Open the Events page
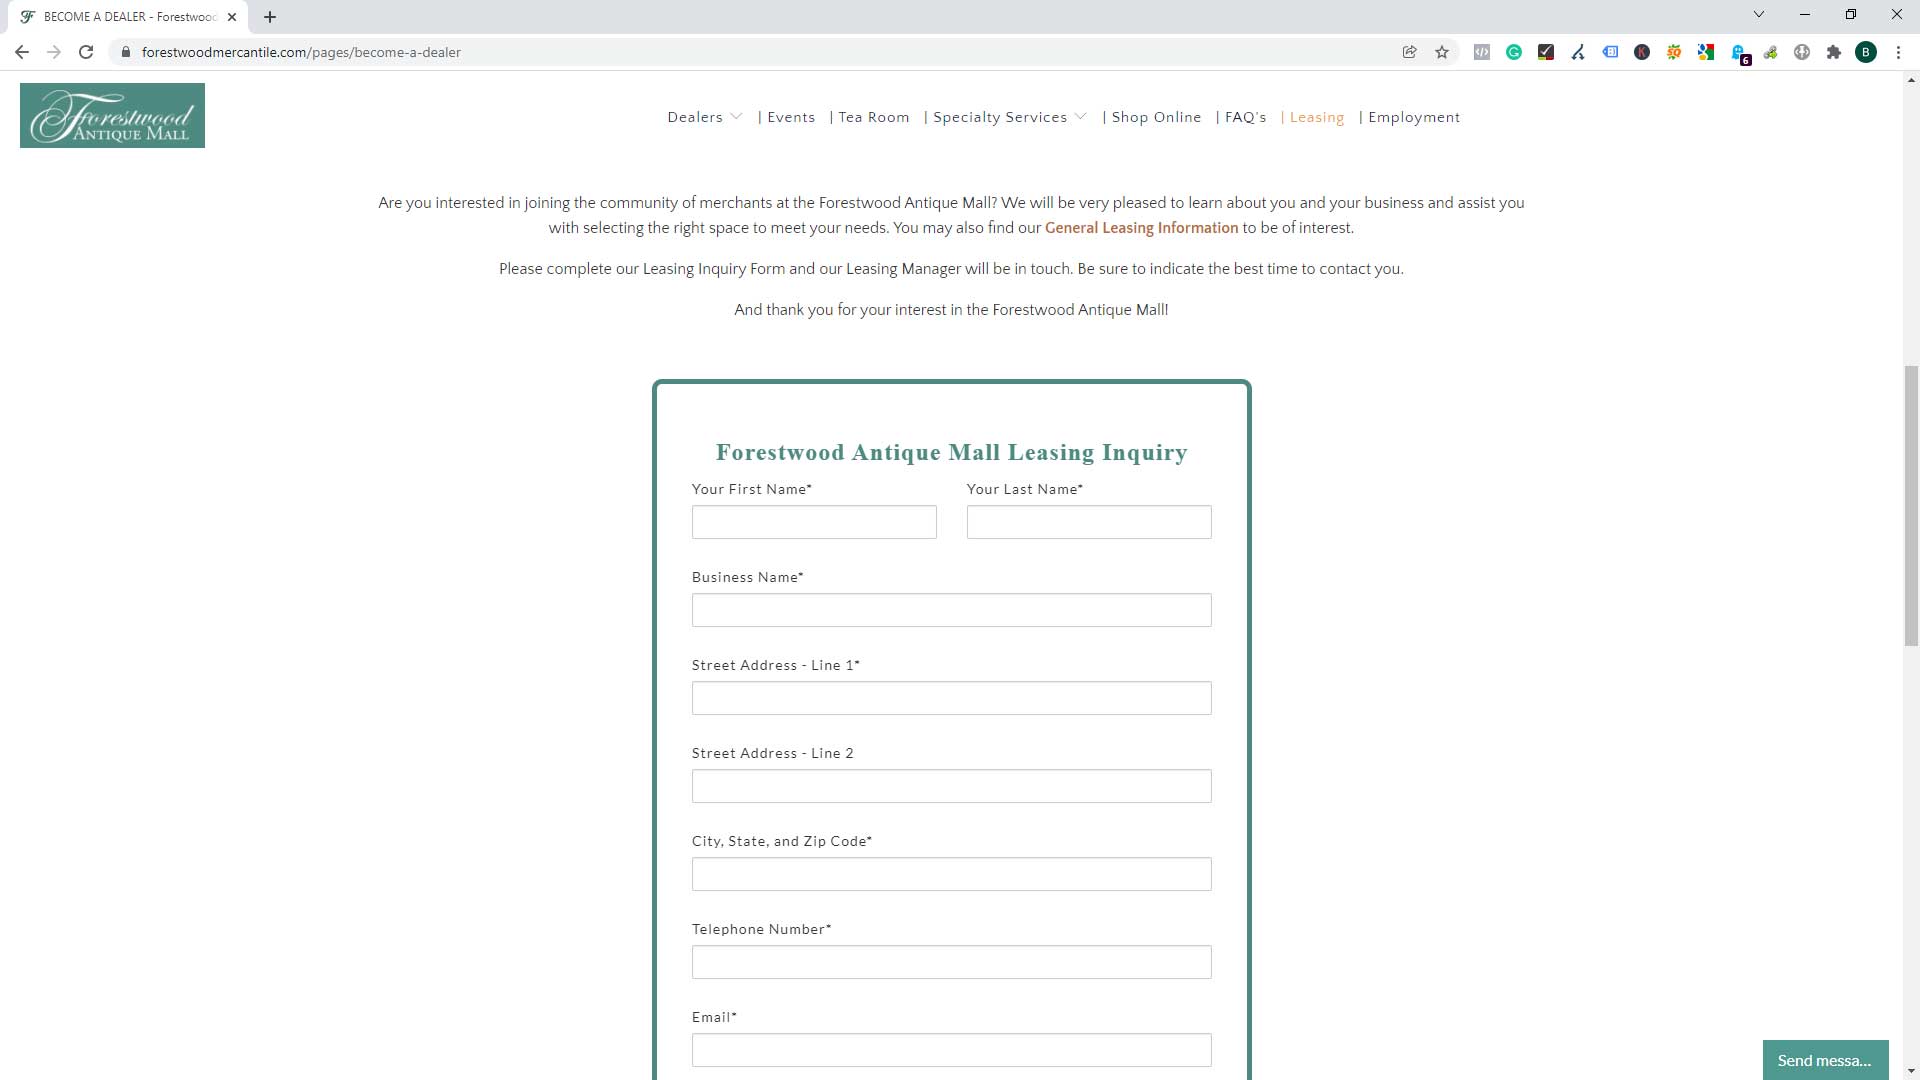 pos(791,117)
